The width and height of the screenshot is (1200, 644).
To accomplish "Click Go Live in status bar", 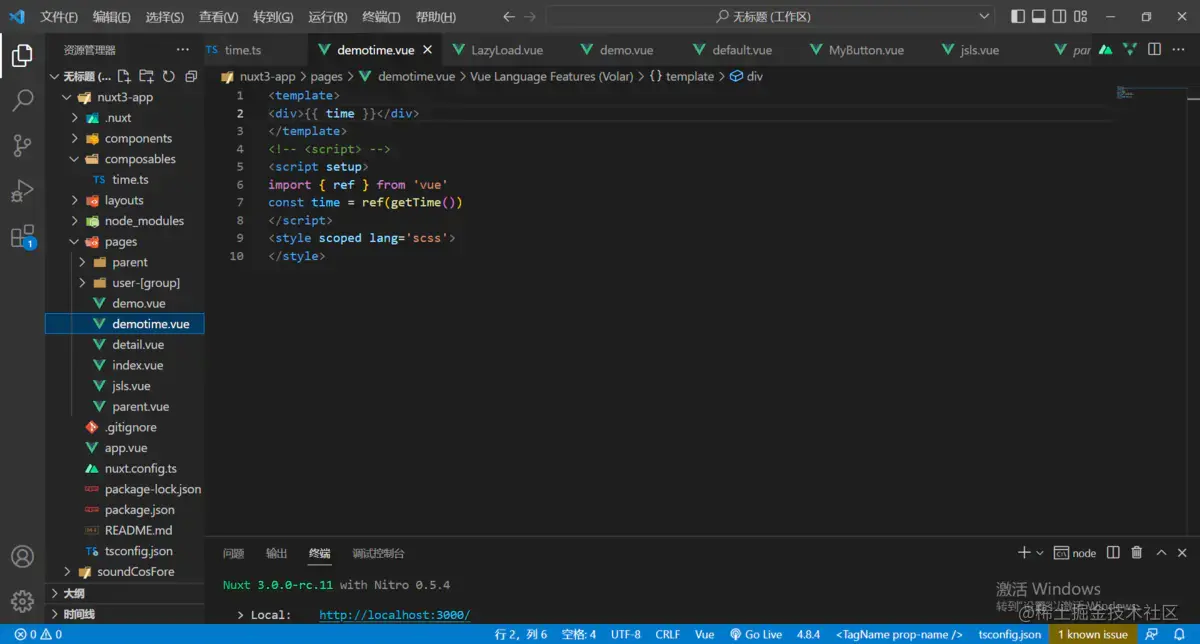I will click(x=756, y=635).
